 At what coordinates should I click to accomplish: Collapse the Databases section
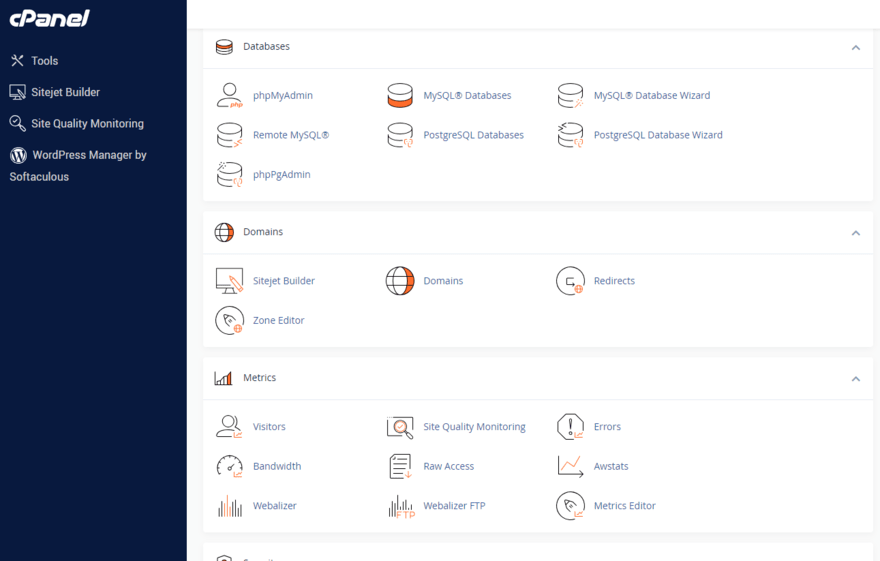tap(856, 48)
